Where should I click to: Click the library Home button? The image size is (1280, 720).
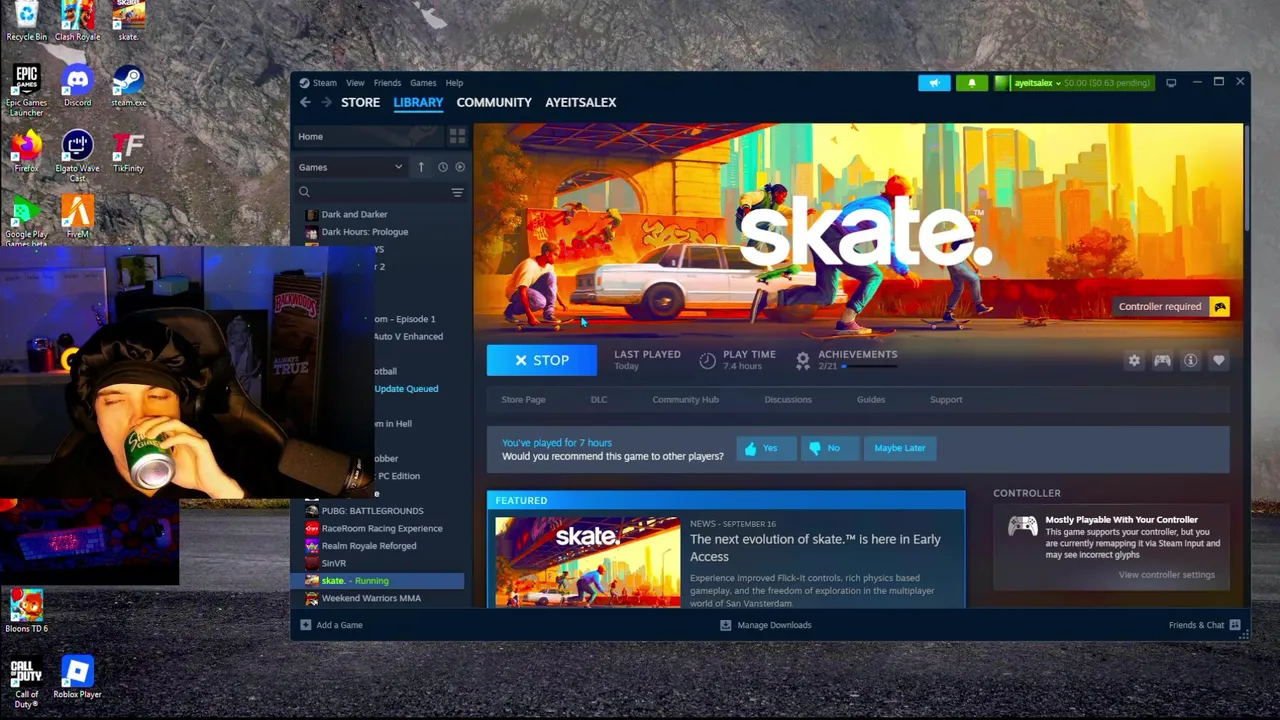click(369, 136)
